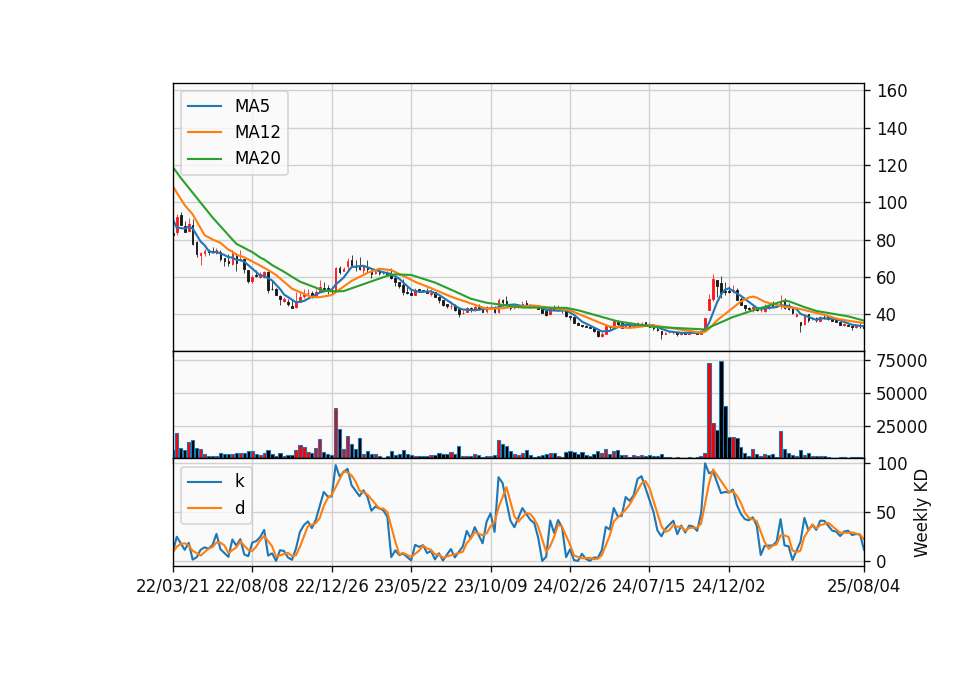Screen dimensions: 960x690
Task: Click the MA12 legend label
Action: pyautogui.click(x=257, y=132)
